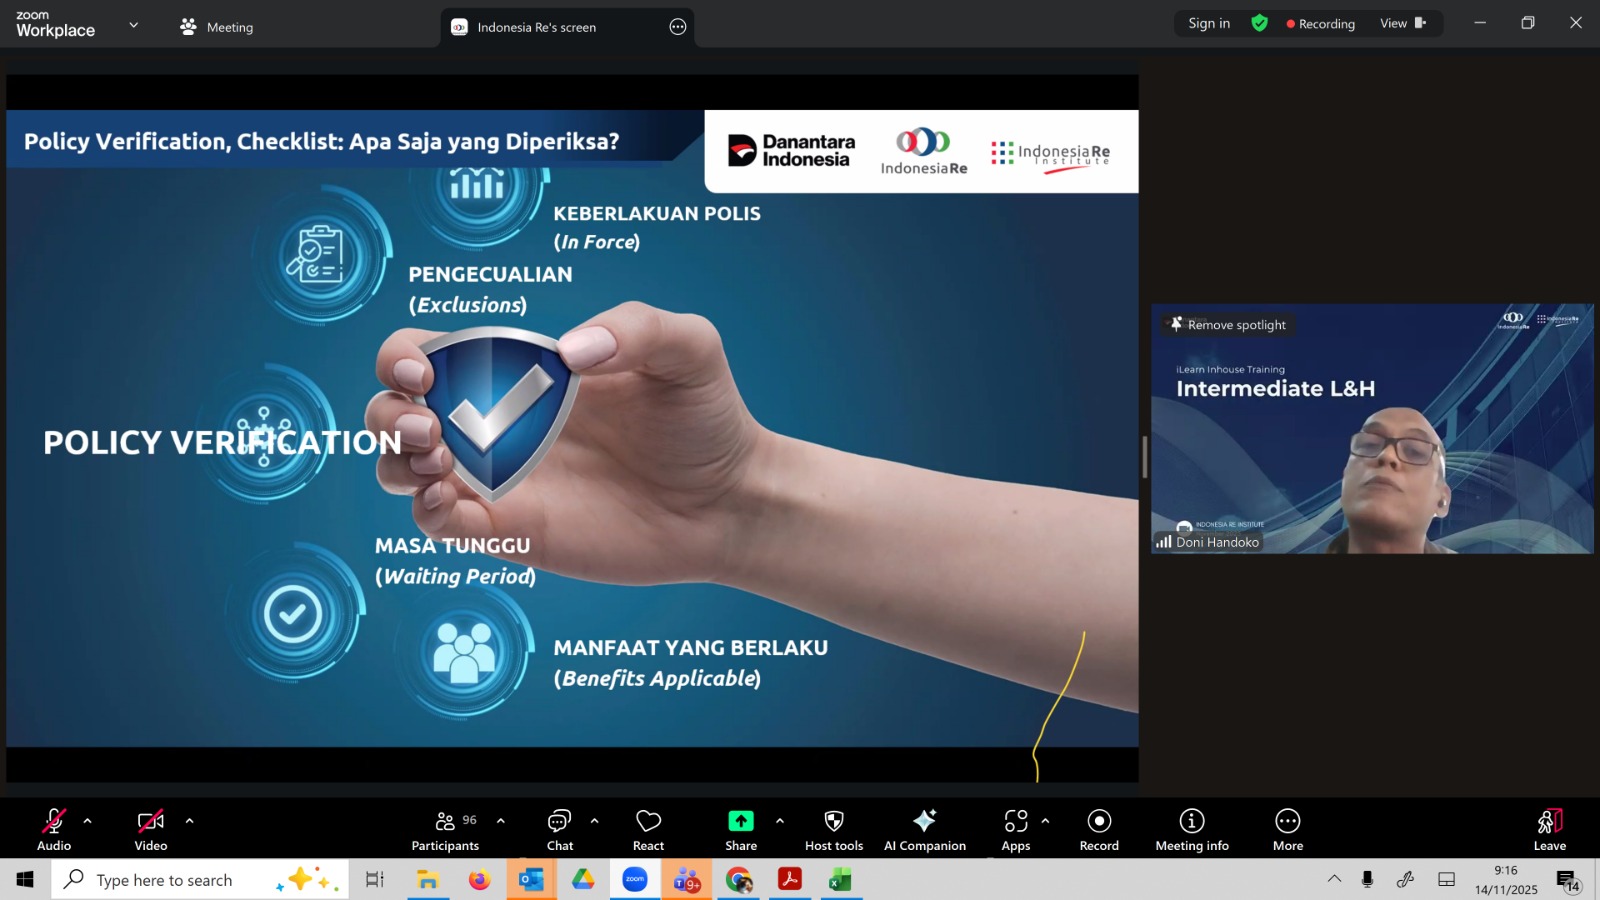Show Meeting info
This screenshot has width=1600, height=900.
(1191, 830)
